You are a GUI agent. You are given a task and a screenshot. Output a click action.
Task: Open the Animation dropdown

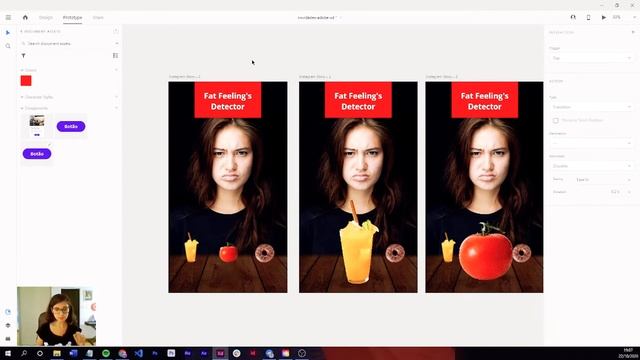point(591,166)
